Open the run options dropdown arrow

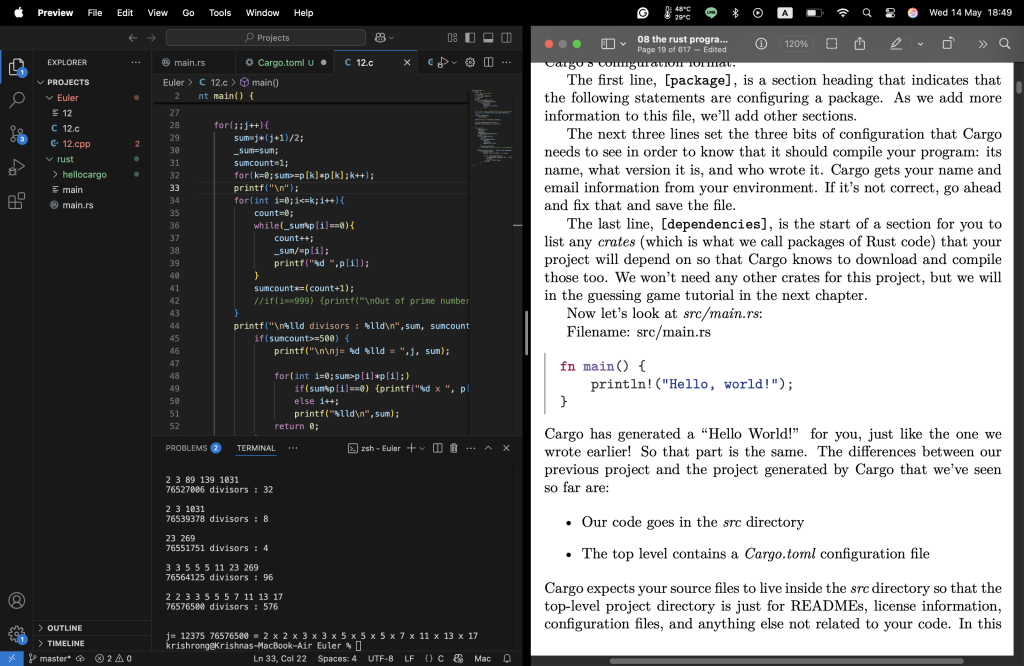[x=454, y=62]
